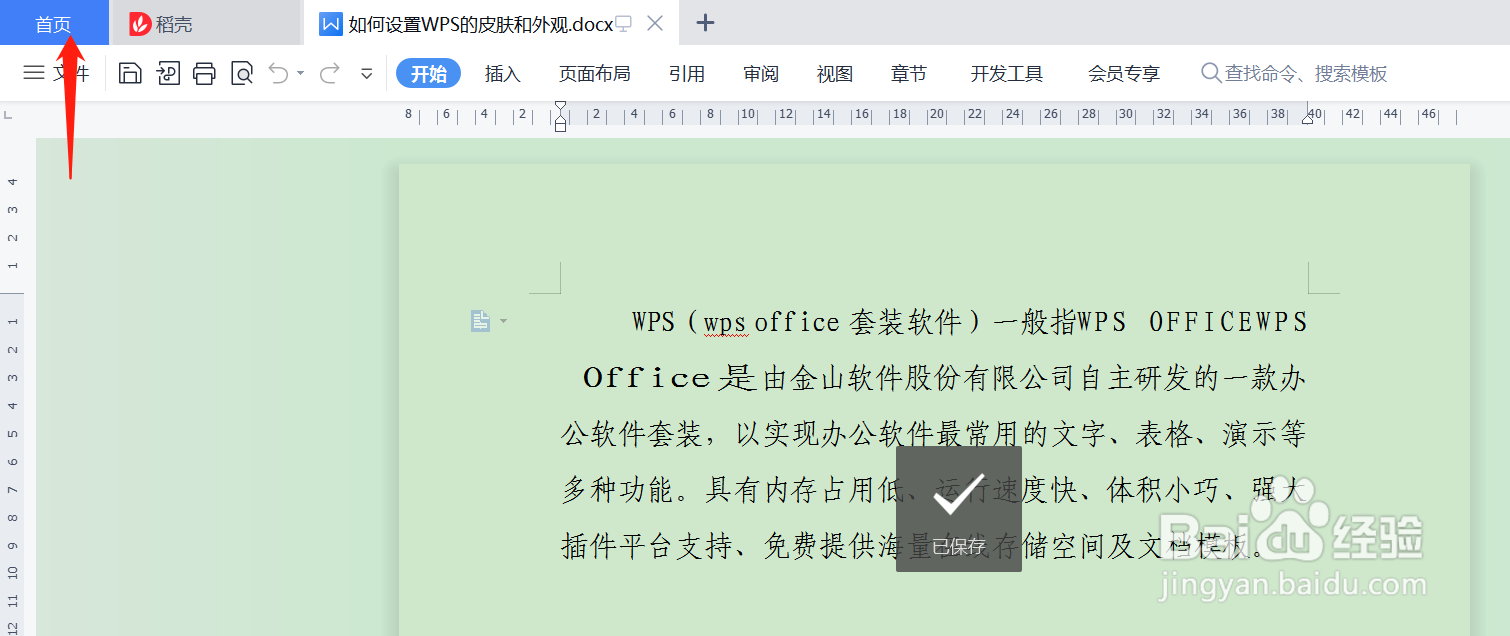This screenshot has height=636, width=1510.
Task: Open the 开发工具 ribbon tab
Action: (x=1007, y=74)
